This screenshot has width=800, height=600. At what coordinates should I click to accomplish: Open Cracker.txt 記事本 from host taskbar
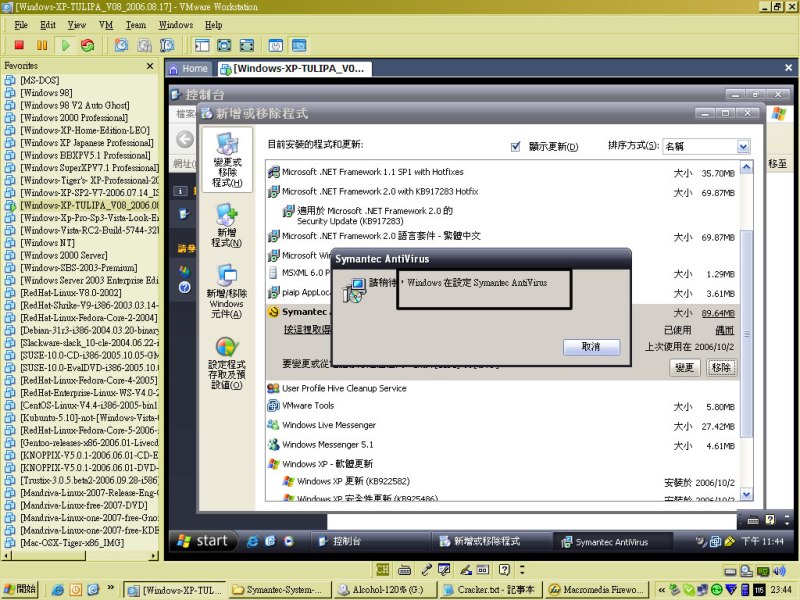[x=489, y=590]
